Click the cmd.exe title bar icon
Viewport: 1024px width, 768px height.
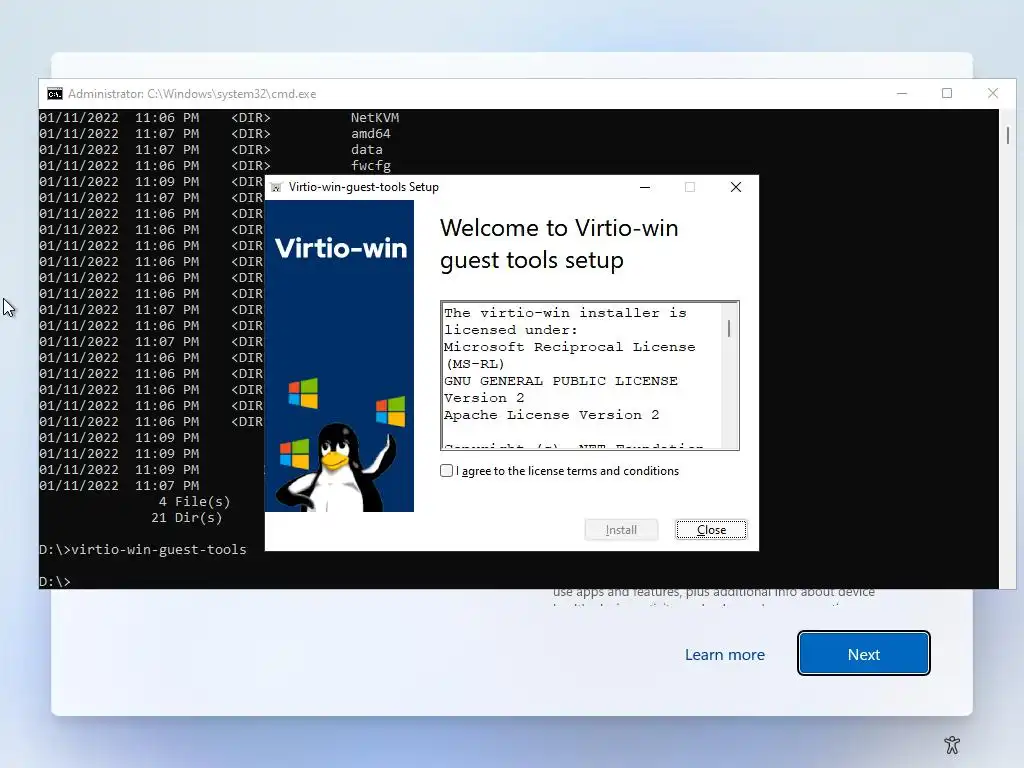coord(55,94)
